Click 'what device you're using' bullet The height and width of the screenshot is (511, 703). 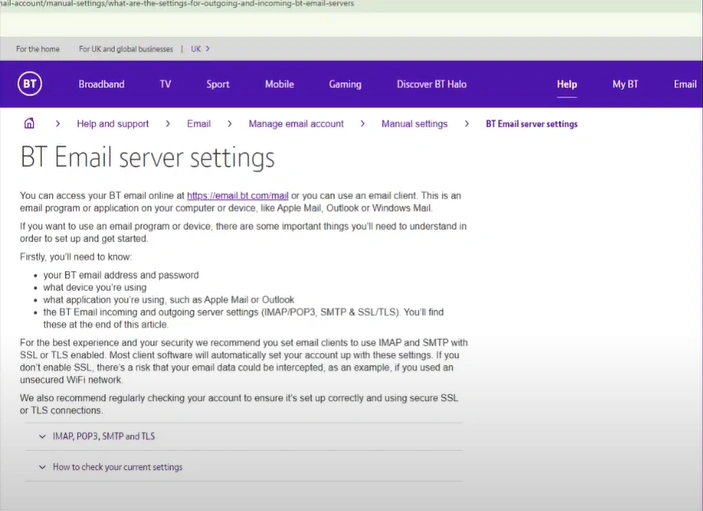[95, 287]
